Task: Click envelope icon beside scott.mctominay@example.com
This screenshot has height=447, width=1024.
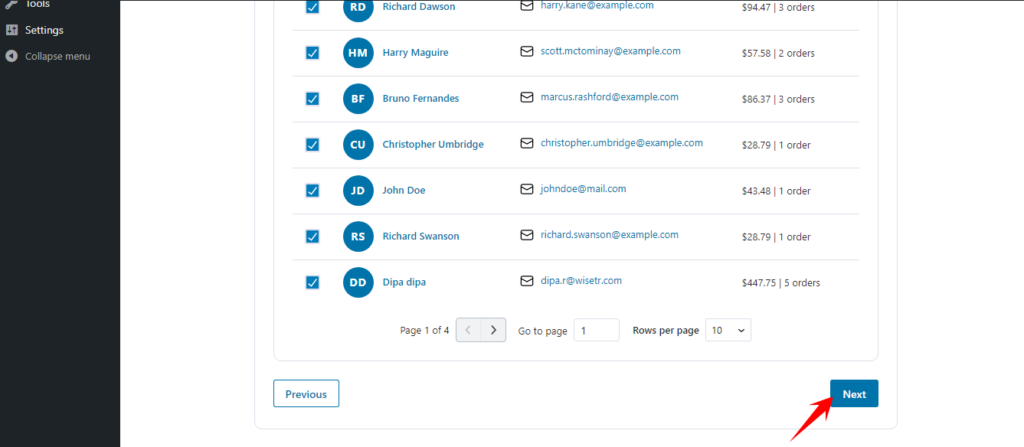Action: click(527, 51)
